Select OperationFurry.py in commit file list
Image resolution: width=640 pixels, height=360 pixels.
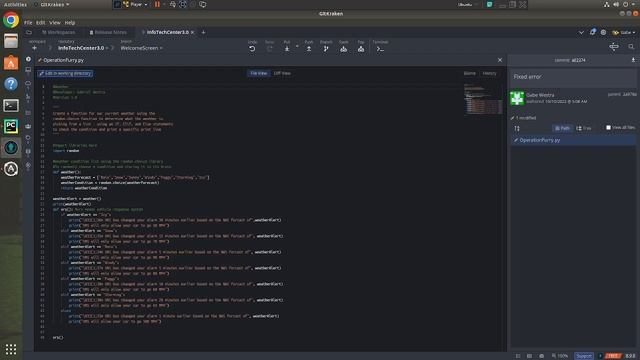pos(573,140)
